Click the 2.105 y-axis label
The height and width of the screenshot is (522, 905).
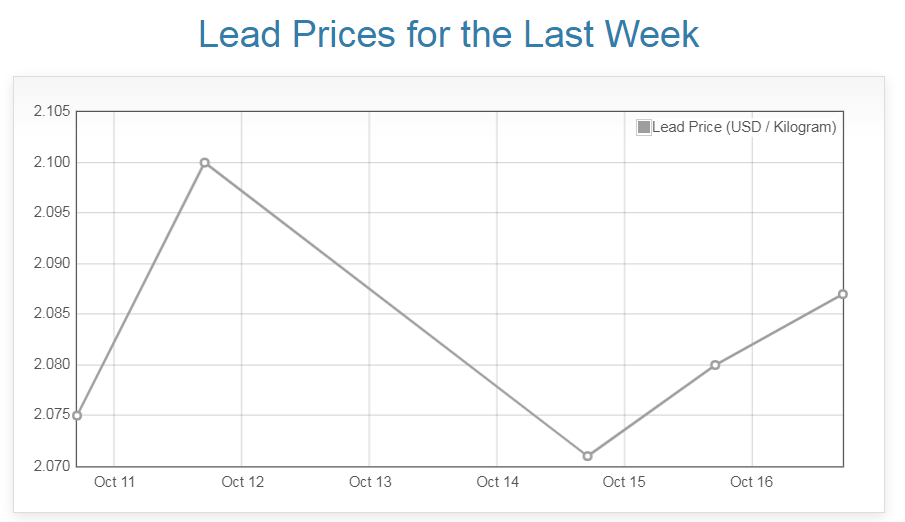pyautogui.click(x=51, y=111)
